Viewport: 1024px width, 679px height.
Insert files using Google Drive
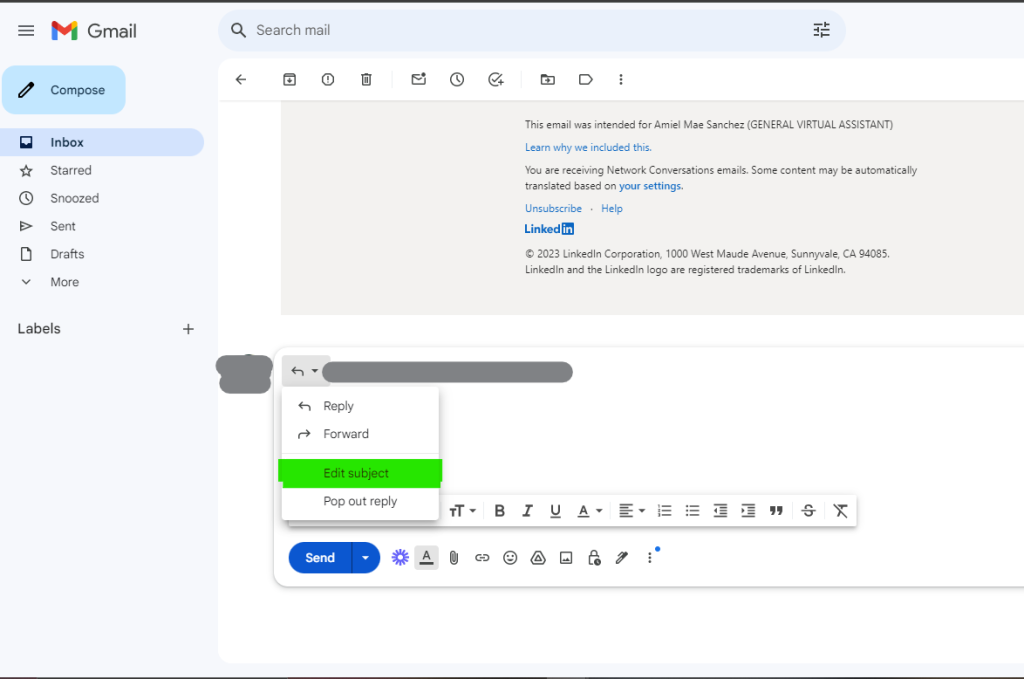(538, 558)
